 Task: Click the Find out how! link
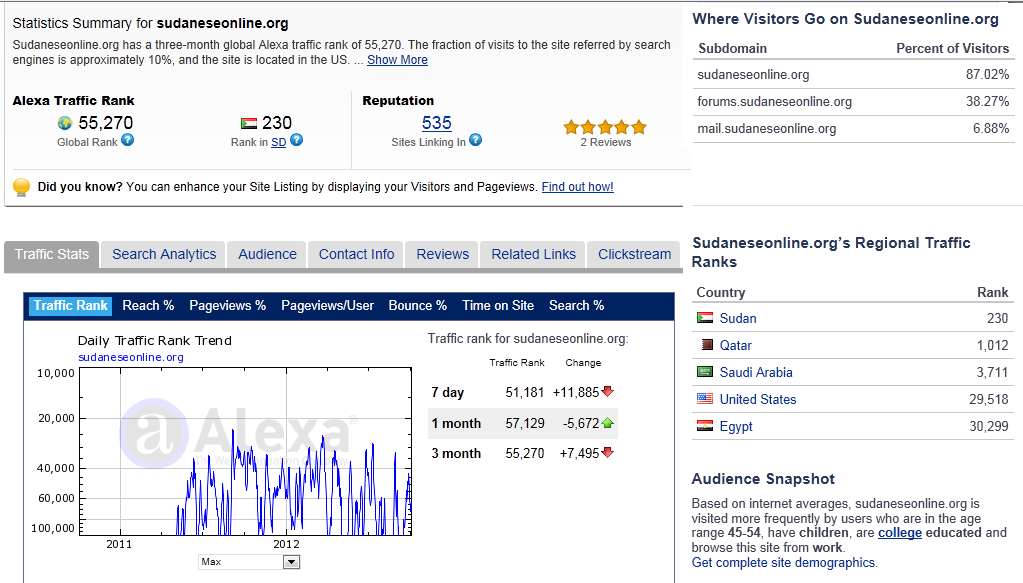pyautogui.click(x=577, y=187)
